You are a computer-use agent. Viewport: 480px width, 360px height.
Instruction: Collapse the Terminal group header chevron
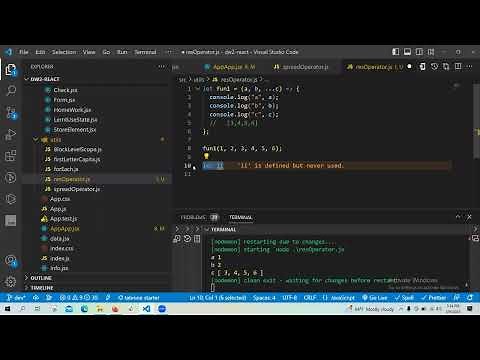pos(207,229)
